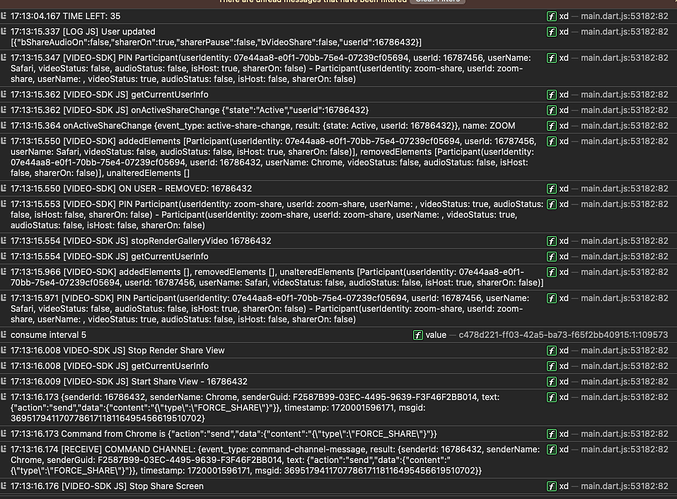
Task: Click log icon beside consume interval 5 entry
Action: tap(3, 335)
